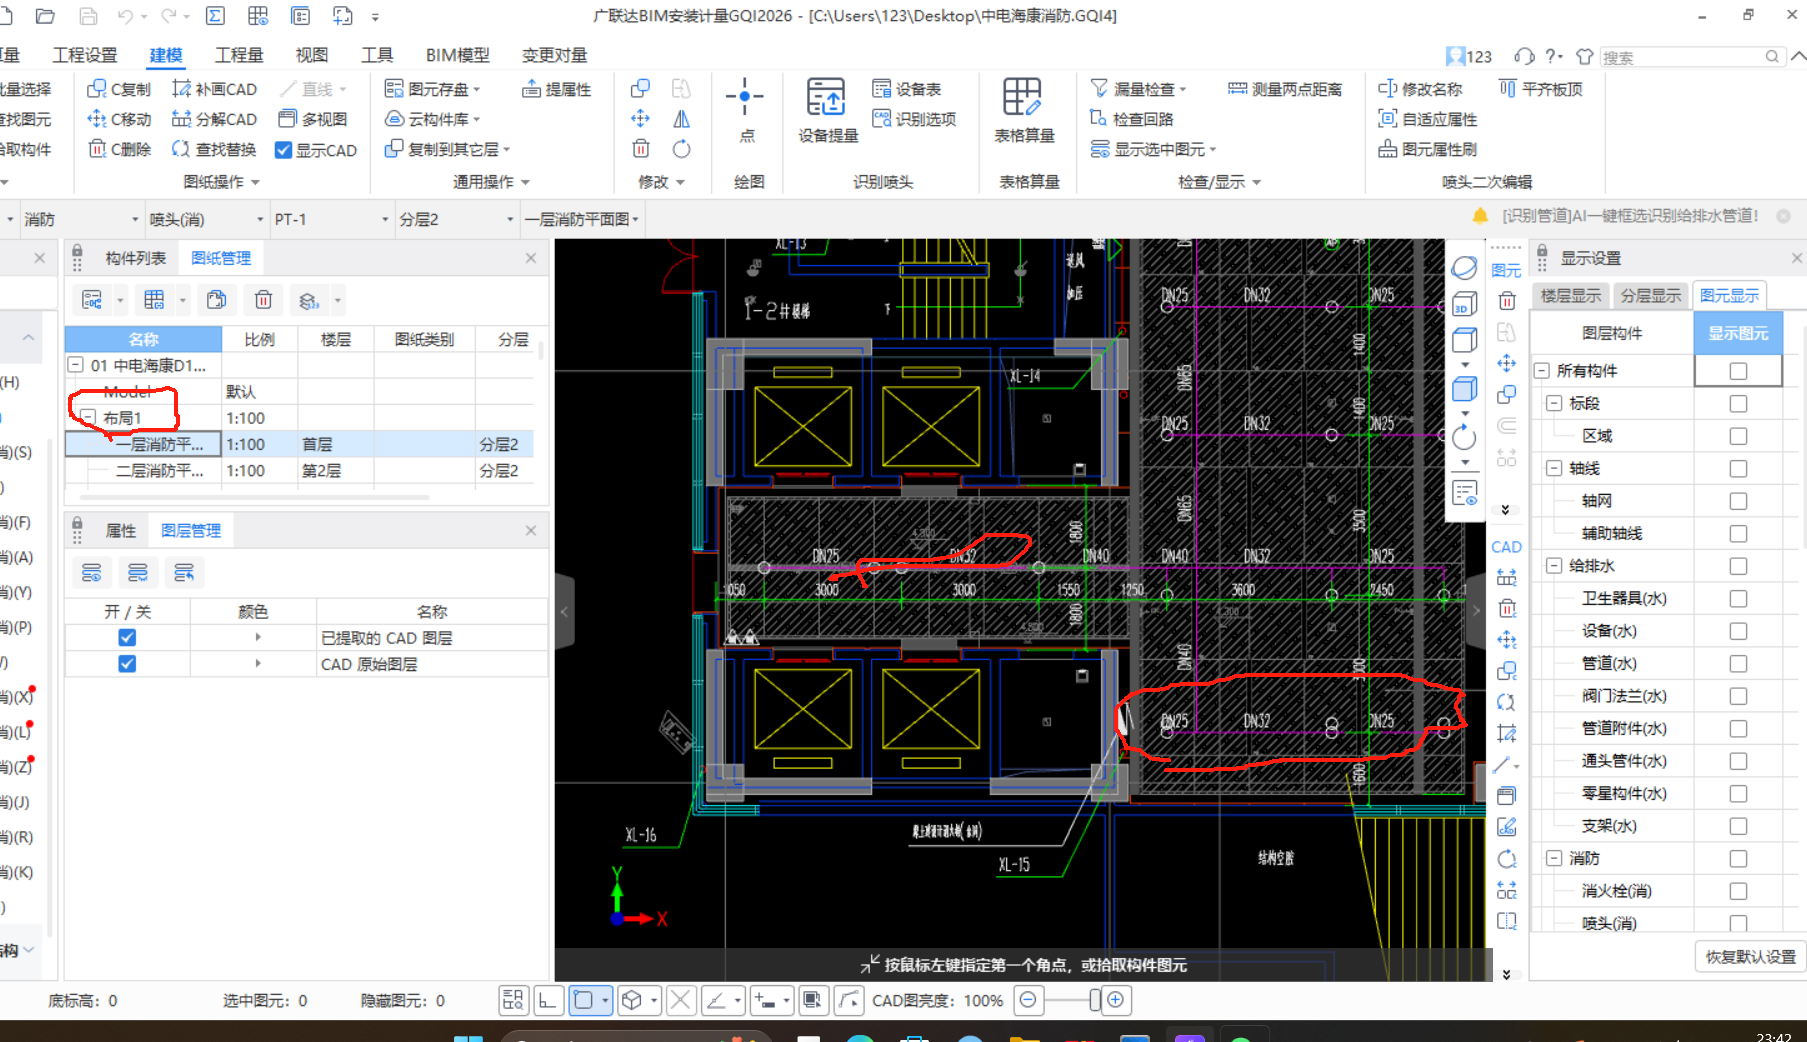Click 恢复默认设置 button
This screenshot has width=1807, height=1042.
[1750, 957]
